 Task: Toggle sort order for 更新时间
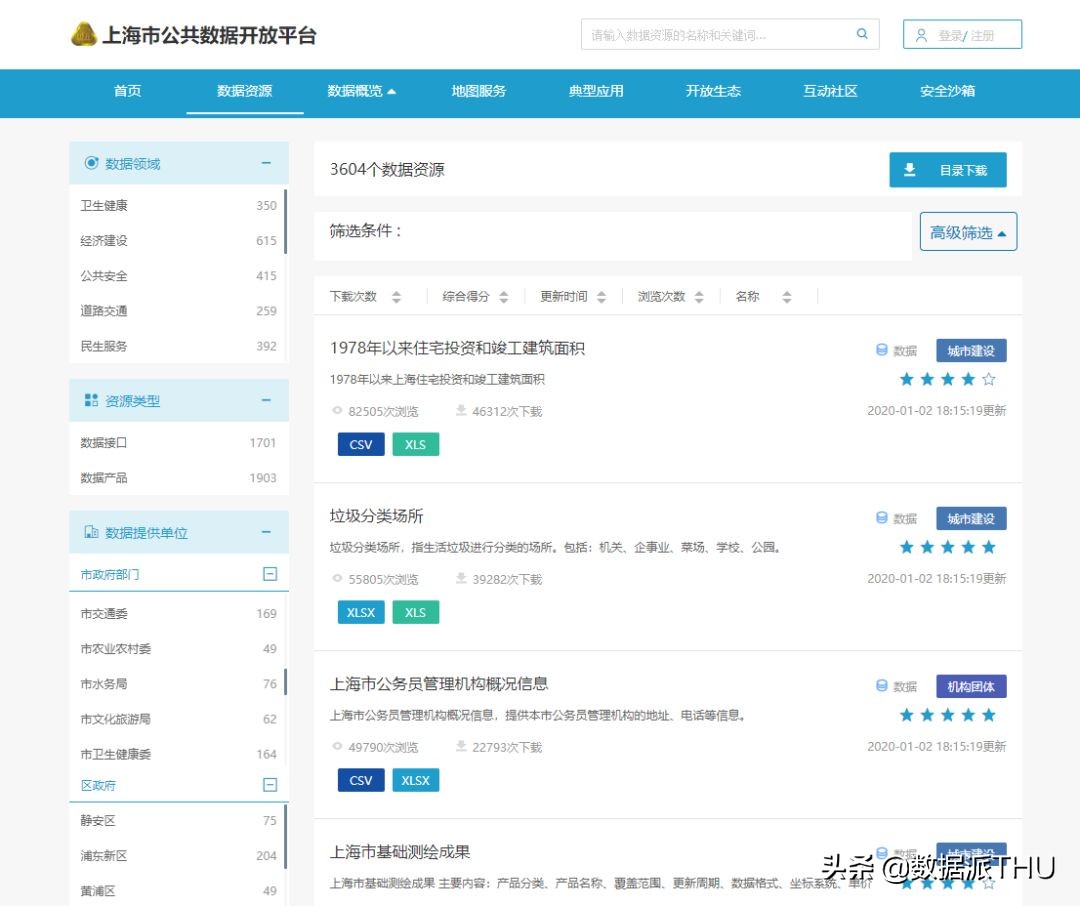[x=601, y=296]
